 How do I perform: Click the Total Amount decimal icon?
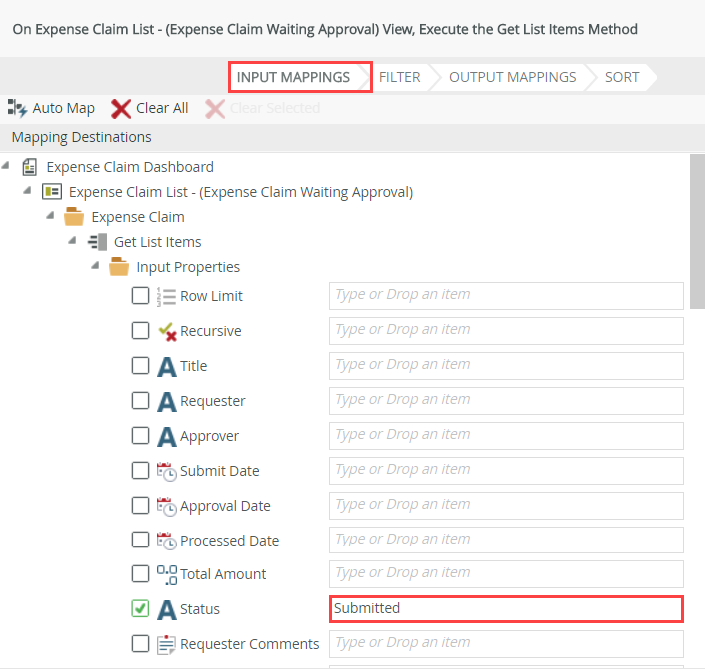167,575
